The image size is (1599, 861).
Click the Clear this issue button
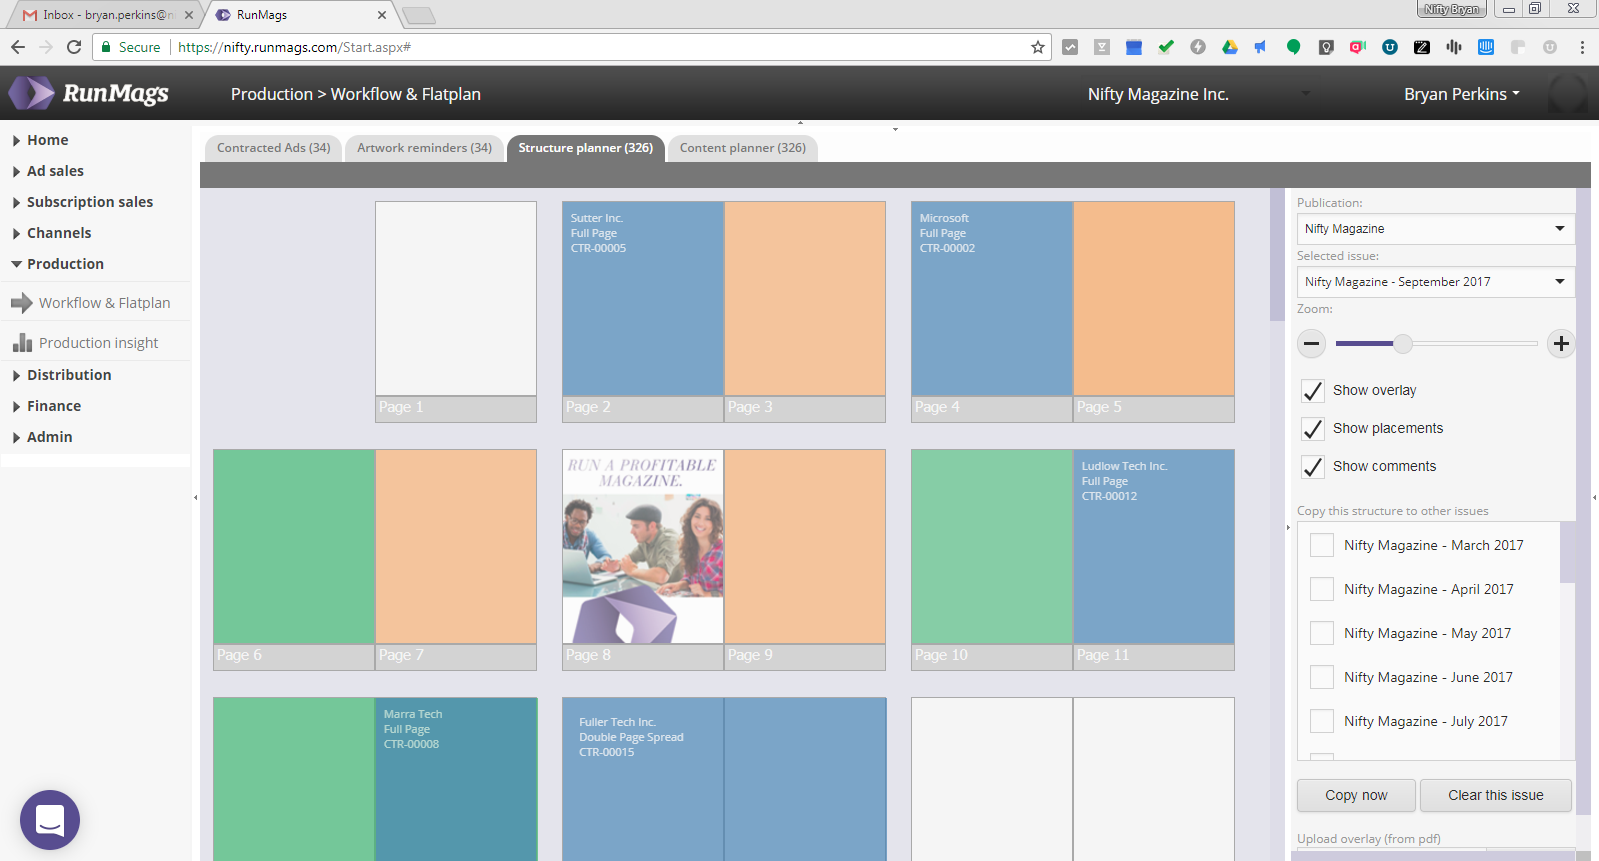(x=1496, y=796)
